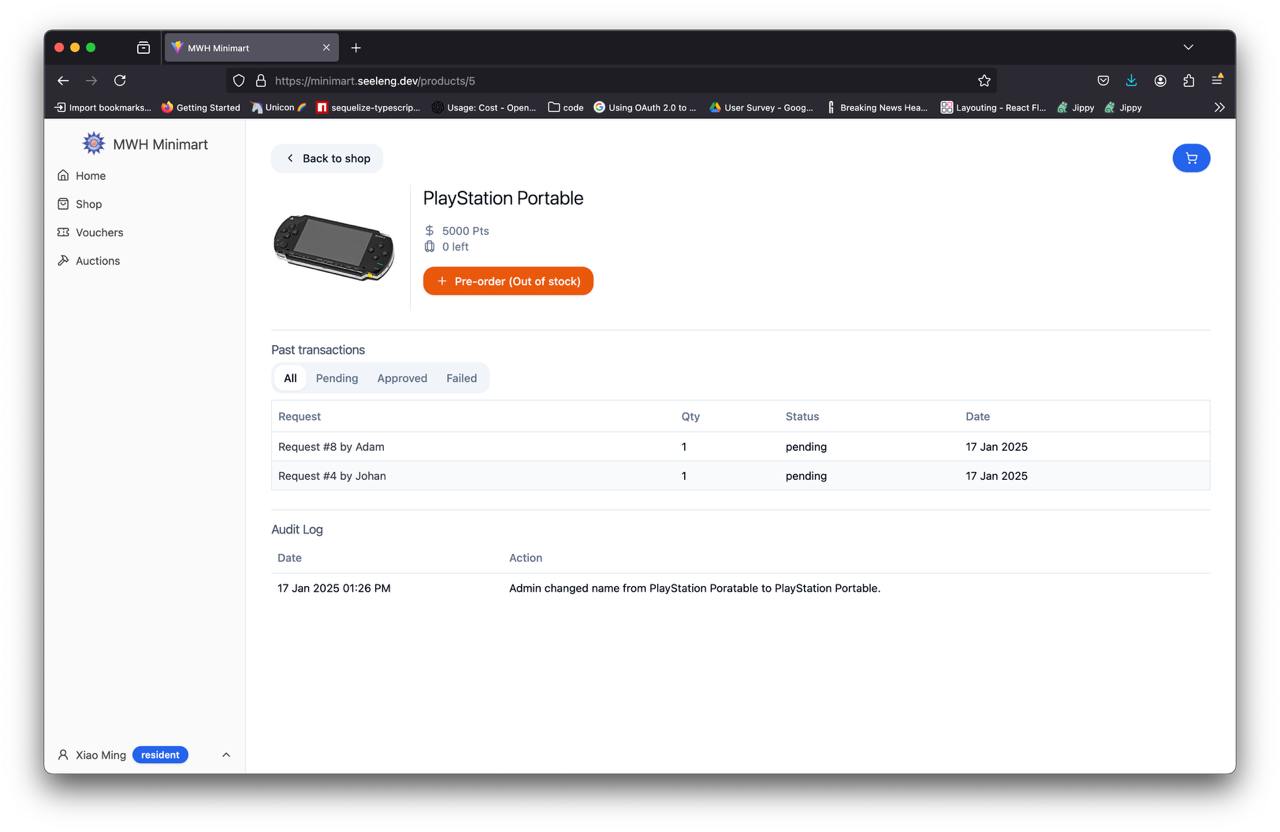The image size is (1280, 832).
Task: Select the Approved transactions tab
Action: (402, 378)
